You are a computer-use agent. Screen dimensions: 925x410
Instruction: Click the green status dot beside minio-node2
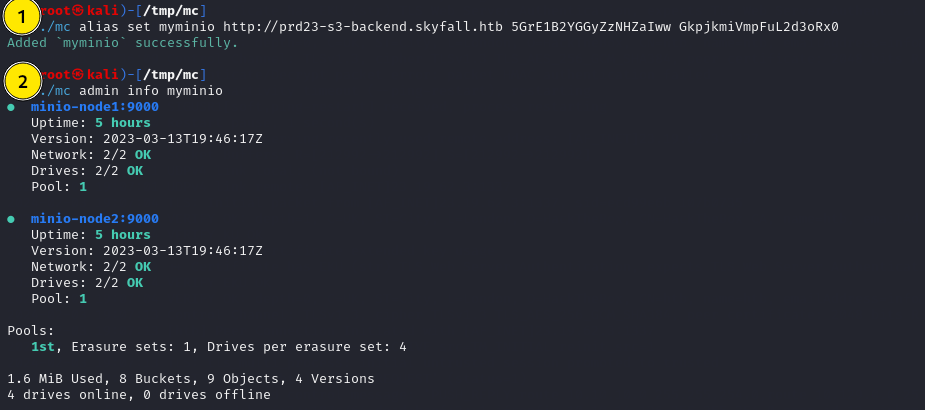click(x=11, y=219)
